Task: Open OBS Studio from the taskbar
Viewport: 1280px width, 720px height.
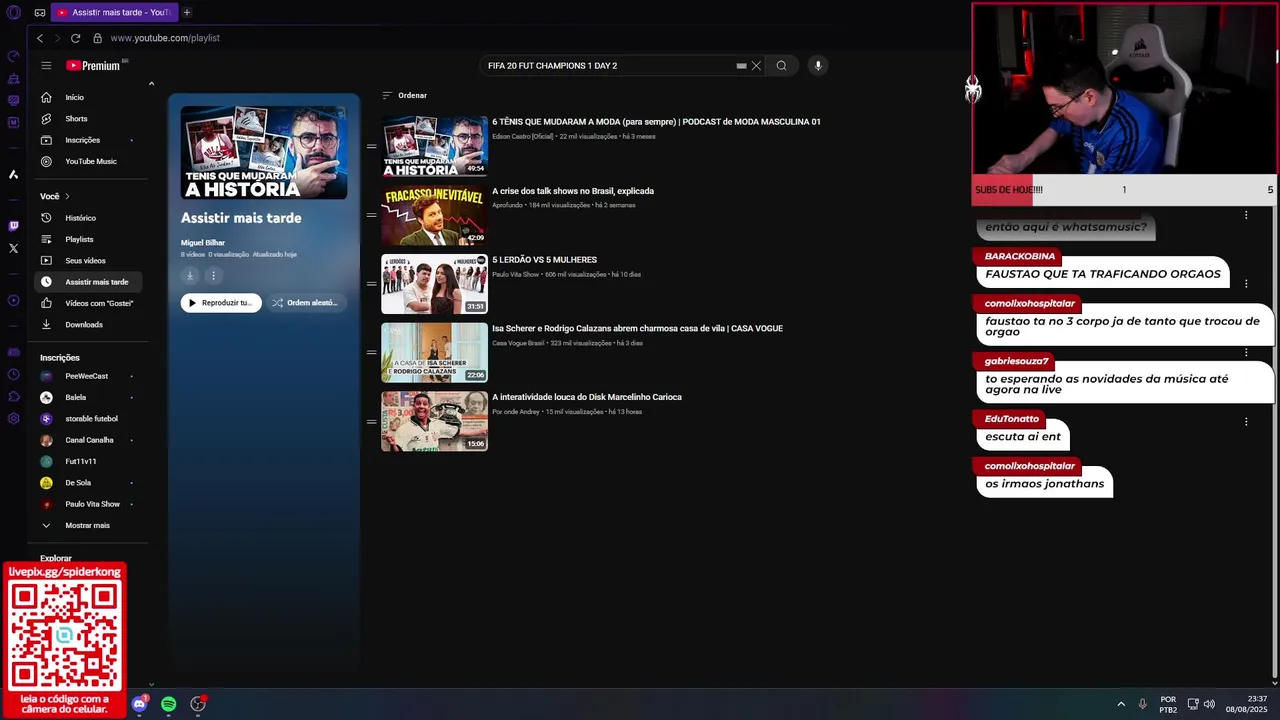Action: point(198,704)
